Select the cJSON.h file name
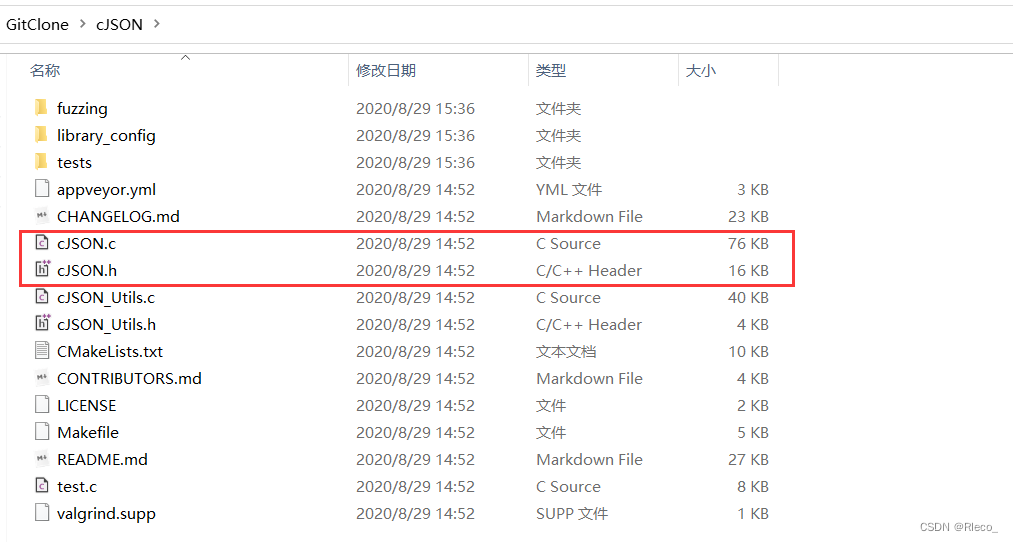This screenshot has height=542, width=1013. [87, 271]
